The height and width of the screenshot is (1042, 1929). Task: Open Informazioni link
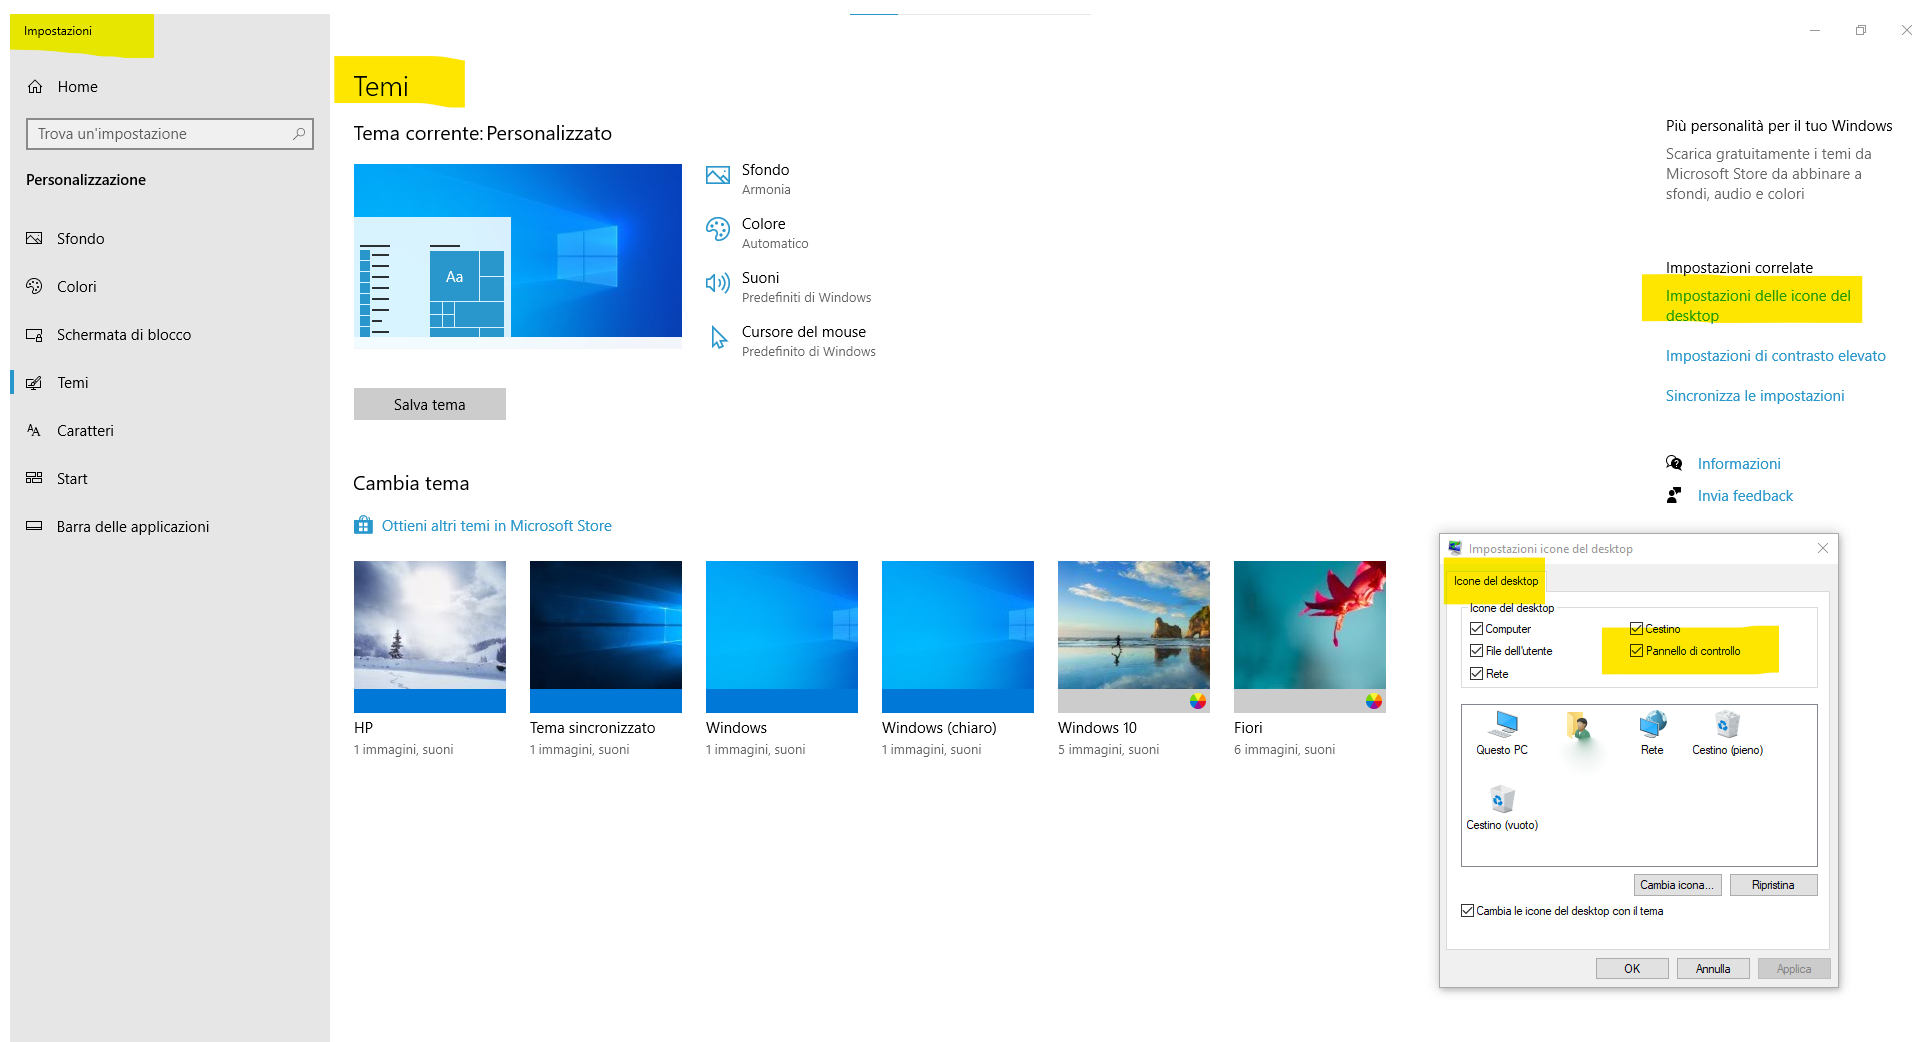pos(1739,464)
